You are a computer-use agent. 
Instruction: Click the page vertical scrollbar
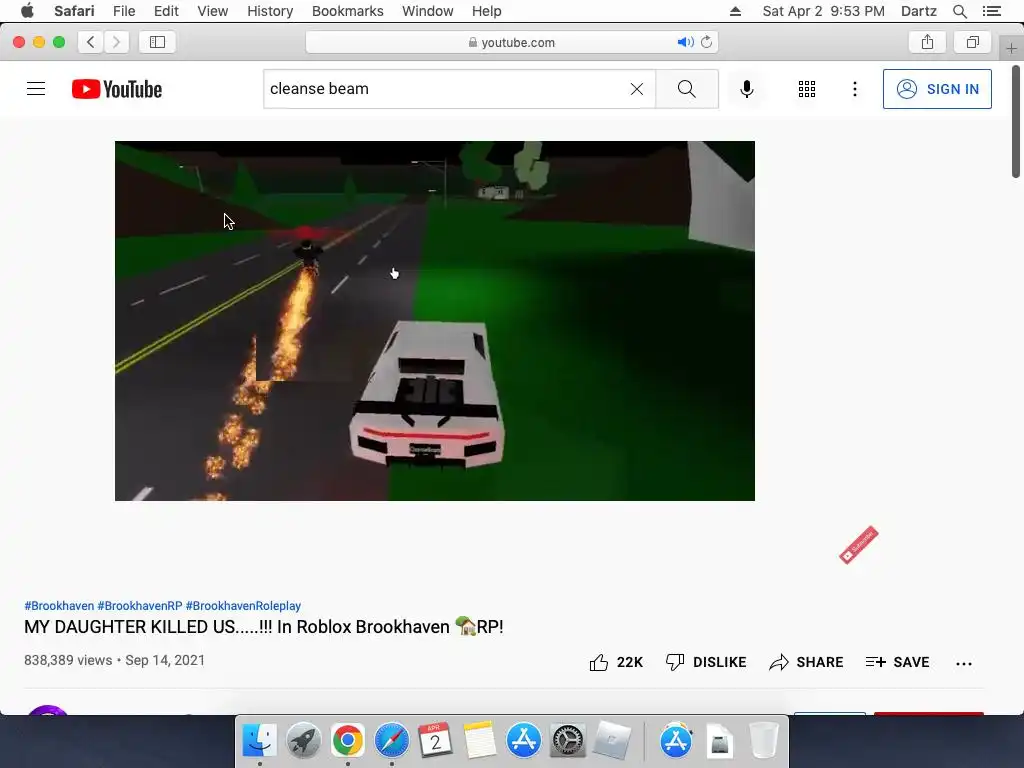[1016, 121]
